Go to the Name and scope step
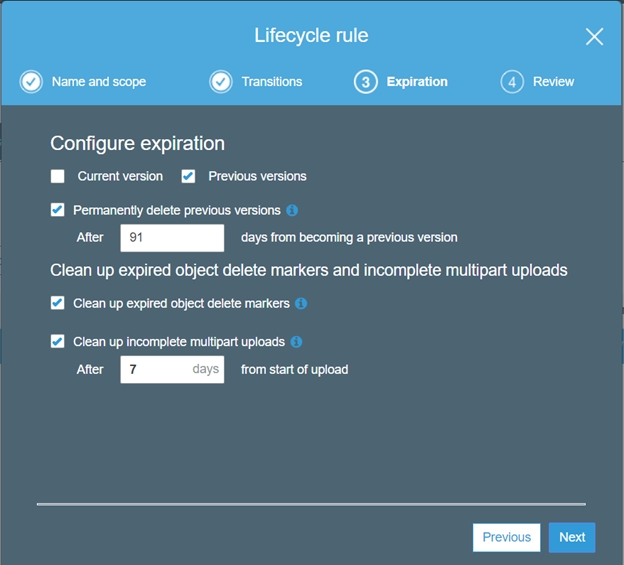624x565 pixels. coord(99,82)
